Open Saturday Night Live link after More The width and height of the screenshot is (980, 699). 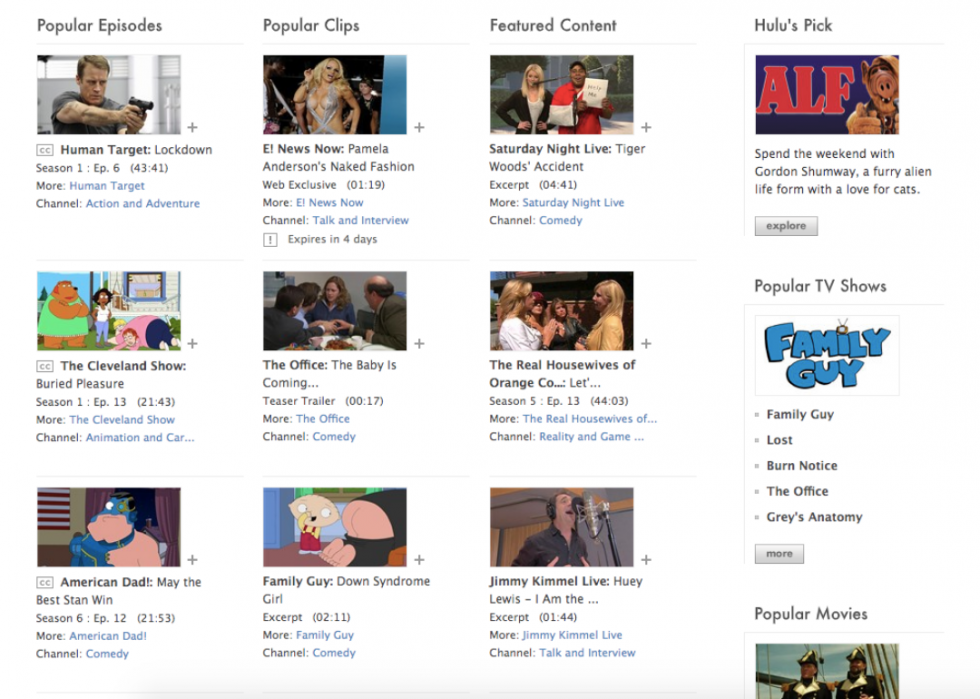point(573,203)
